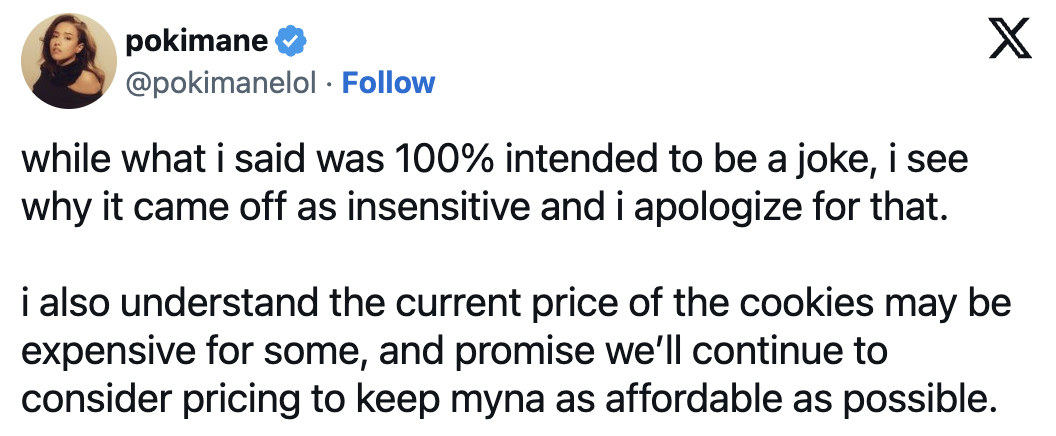Visit the @pokimanelol handle link

[x=221, y=84]
